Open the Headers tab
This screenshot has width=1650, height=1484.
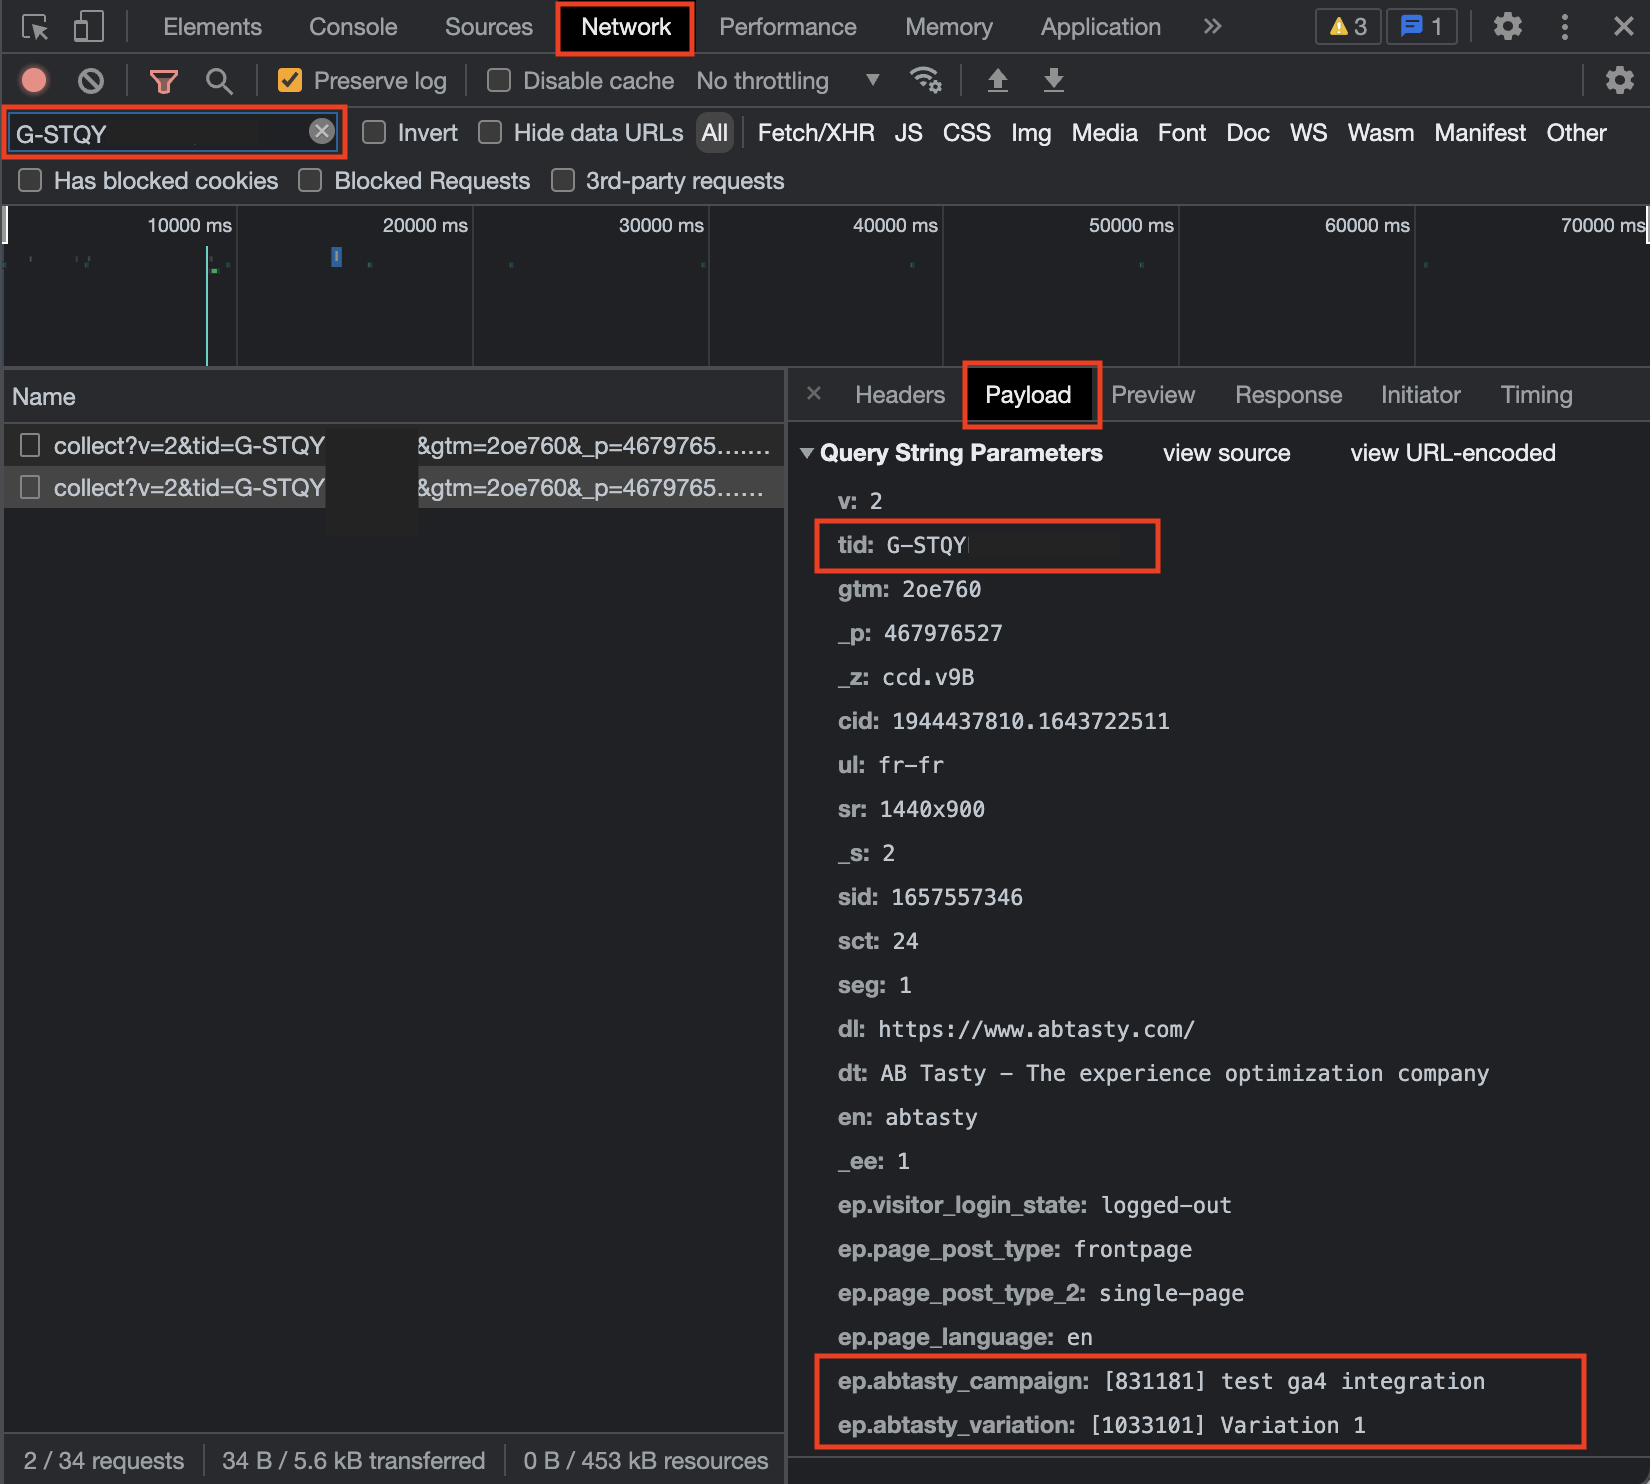click(x=900, y=395)
